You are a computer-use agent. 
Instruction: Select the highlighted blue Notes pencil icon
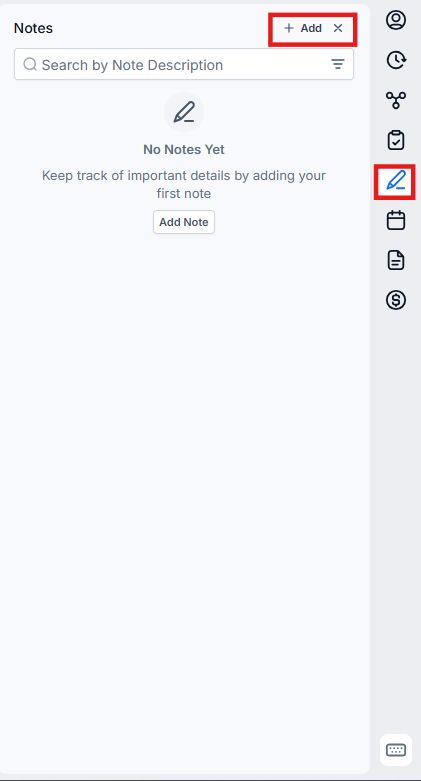tap(396, 181)
